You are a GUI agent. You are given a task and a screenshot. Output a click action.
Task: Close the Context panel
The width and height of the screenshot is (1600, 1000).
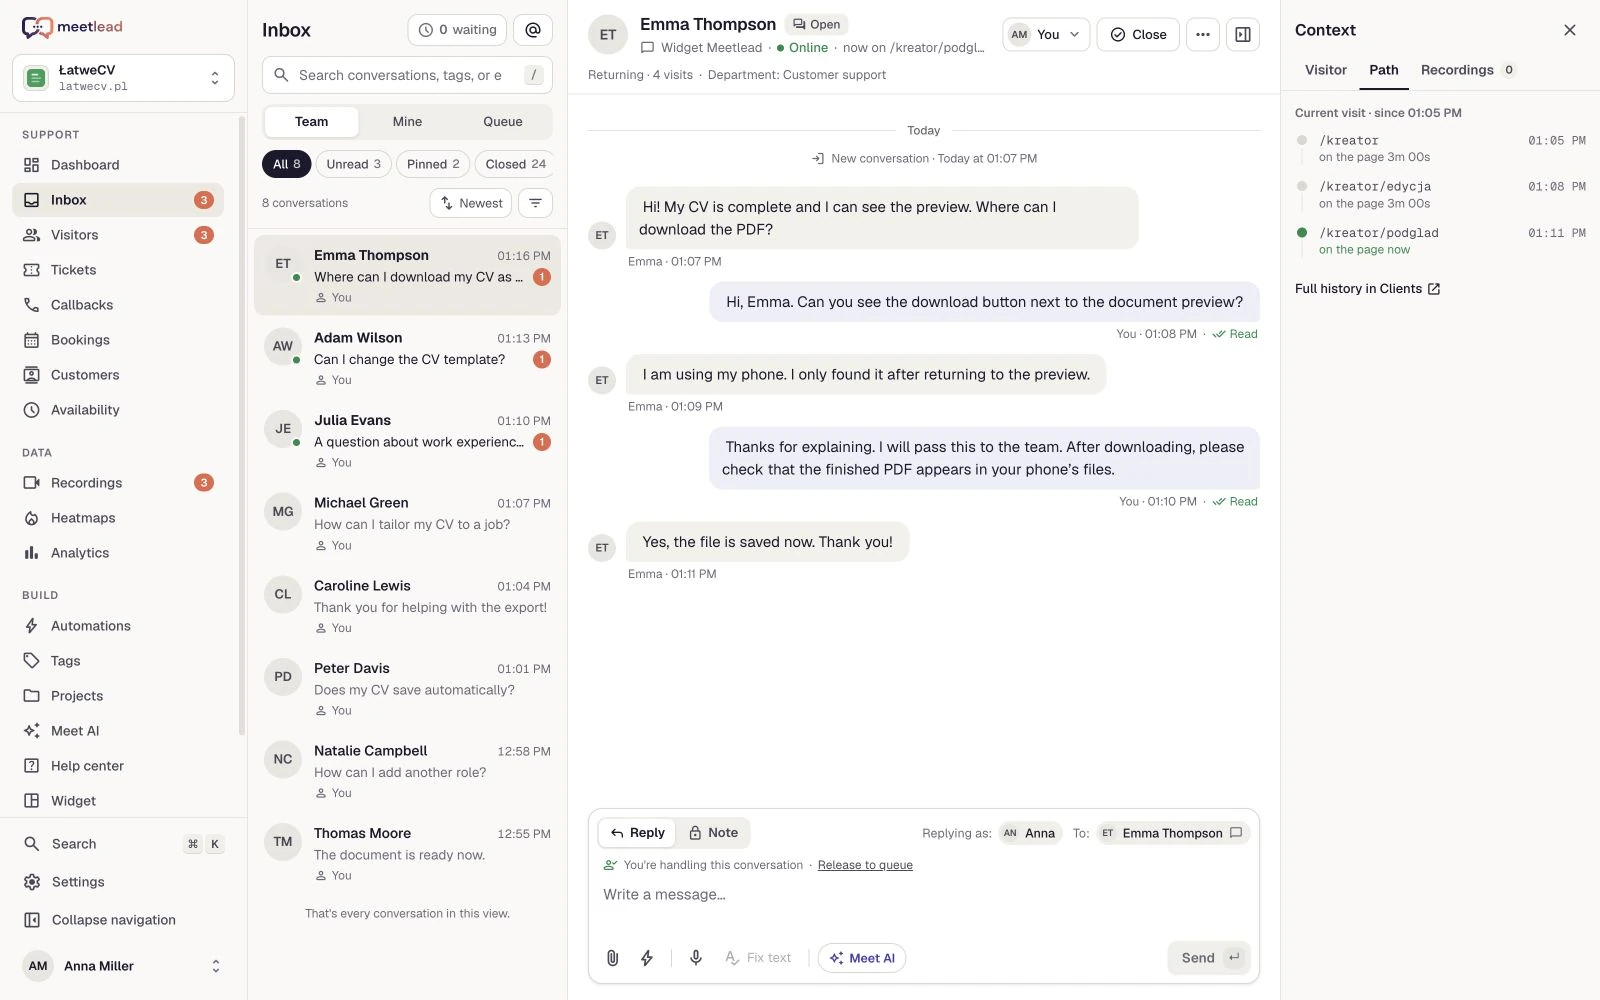point(1570,30)
